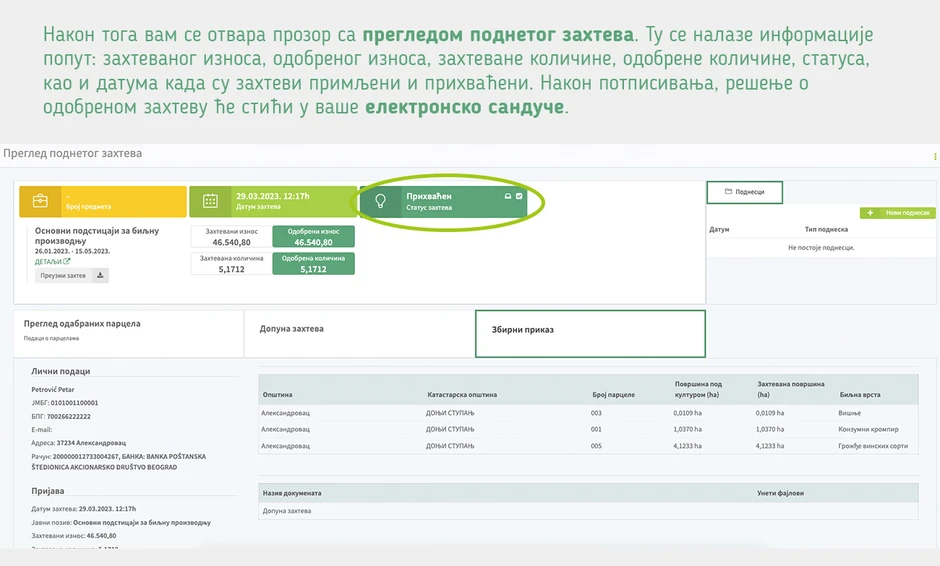The image size is (940, 566).
Task: Select parcel row 005 Грожђе винских сорти
Action: [588, 445]
